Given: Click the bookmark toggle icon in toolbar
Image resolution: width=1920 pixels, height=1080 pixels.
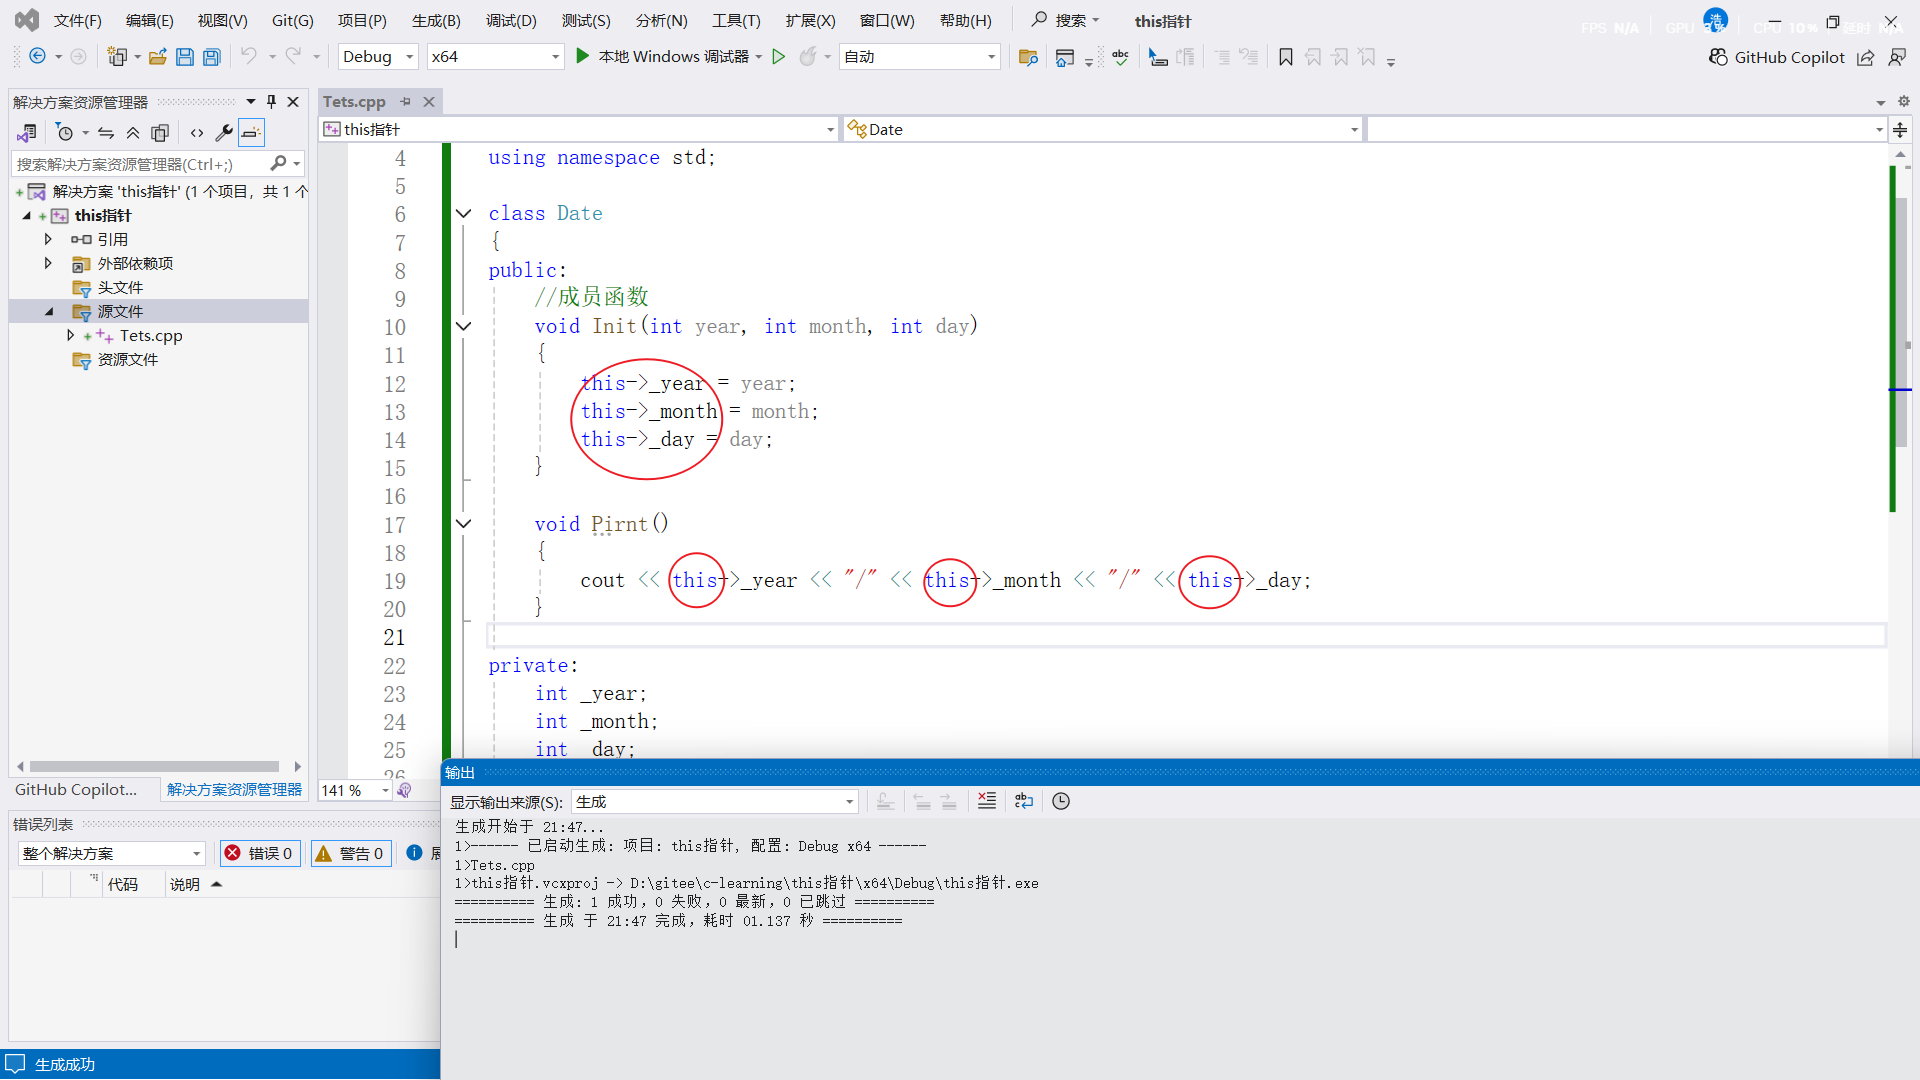Looking at the screenshot, I should coord(1286,57).
